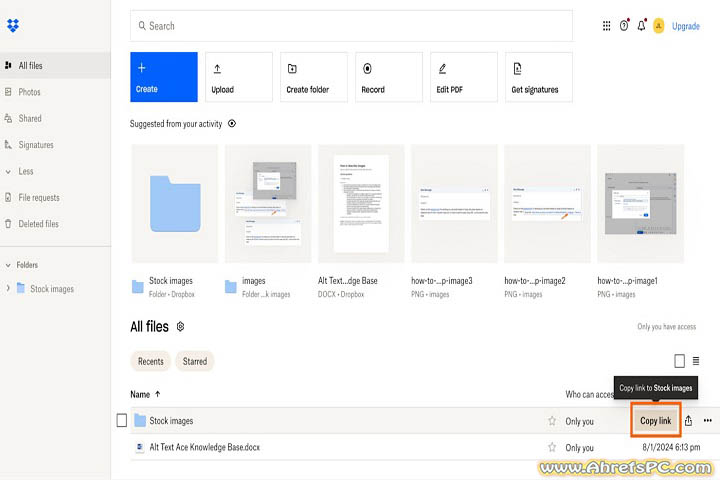The width and height of the screenshot is (720, 480).
Task: Click Only you have access text
Action: [666, 327]
